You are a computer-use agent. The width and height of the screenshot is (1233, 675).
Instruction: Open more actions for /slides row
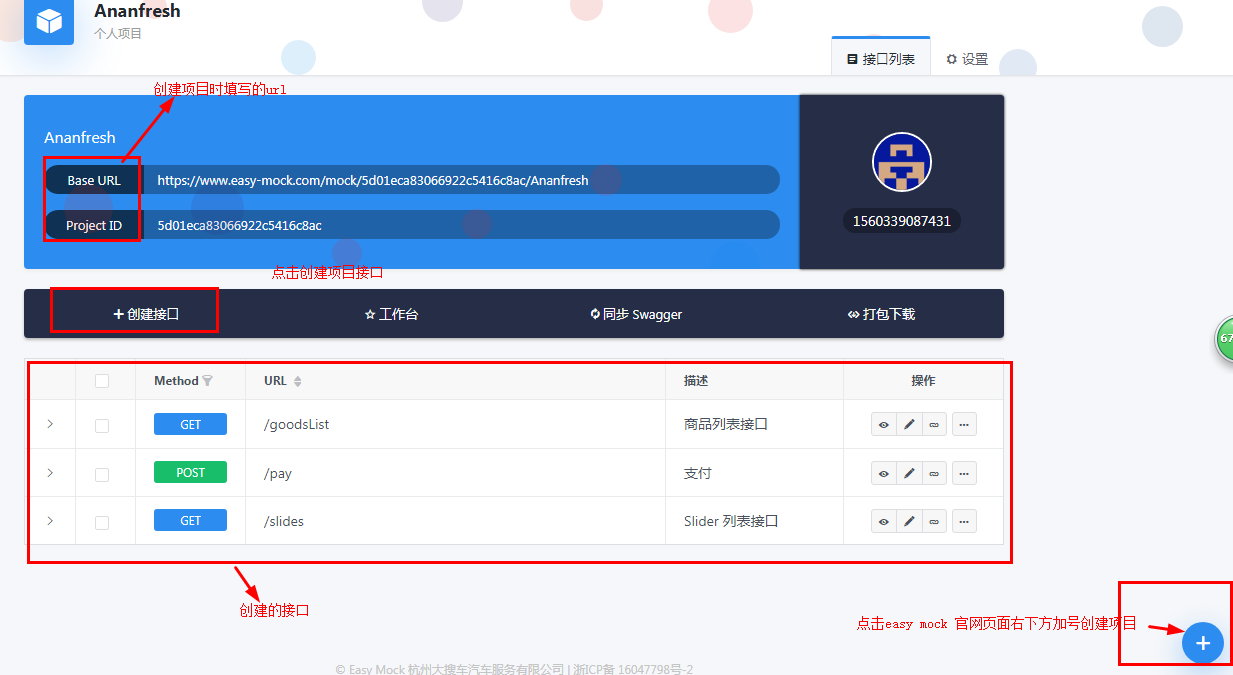(x=964, y=521)
